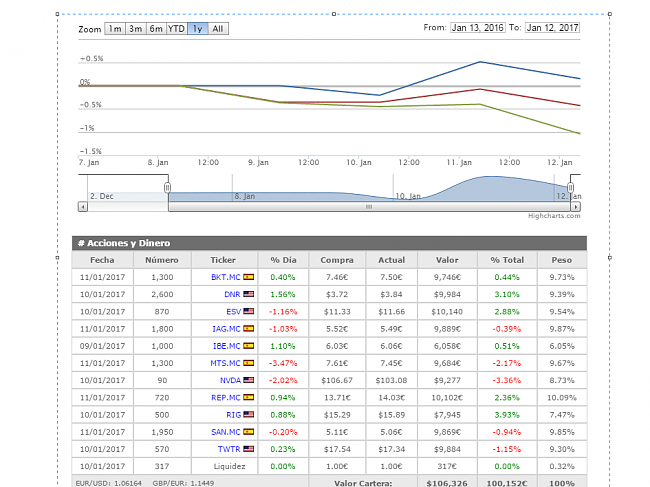650x487 pixels.
Task: Set chart zoom to 6m
Action: [156, 29]
